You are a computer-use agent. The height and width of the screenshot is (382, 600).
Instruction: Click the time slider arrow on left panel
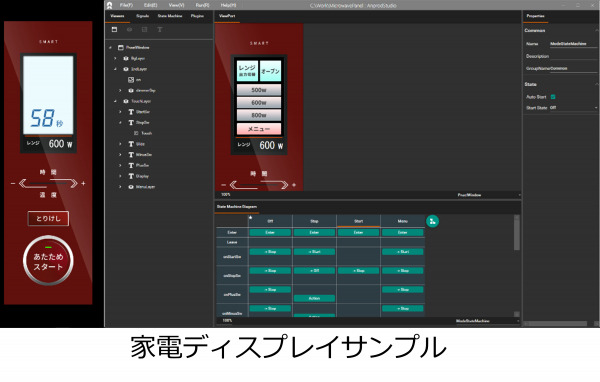click(48, 184)
